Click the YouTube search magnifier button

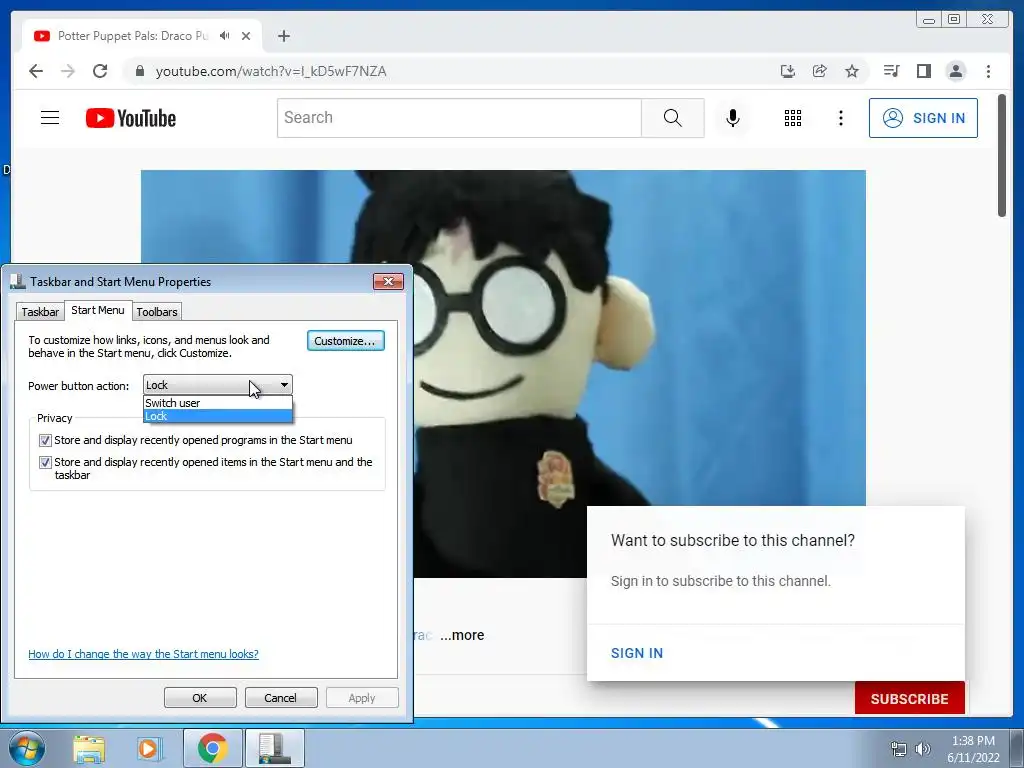click(673, 118)
